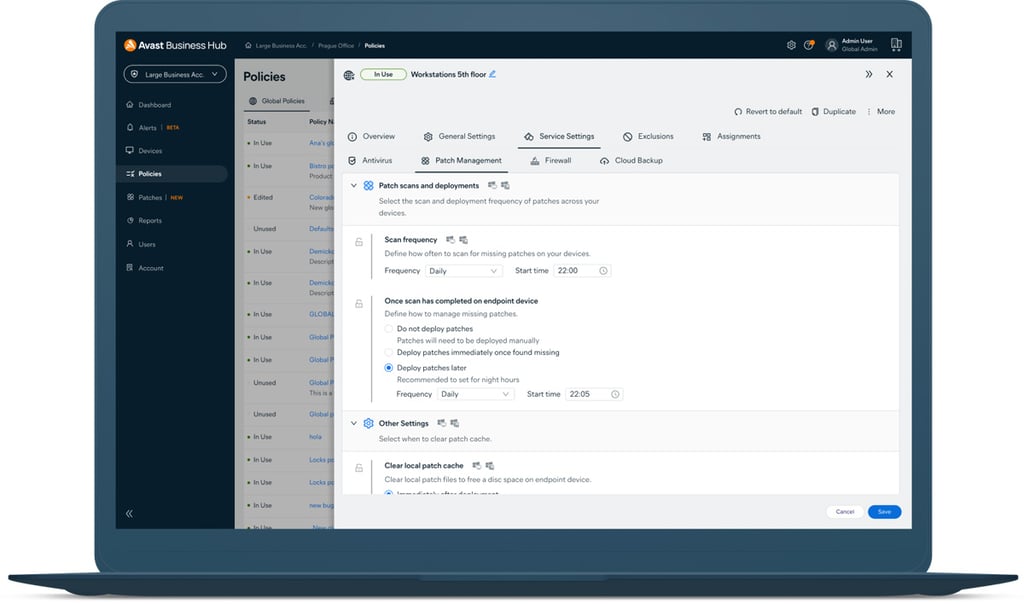Select Deploy patches immediately once found missing
Image resolution: width=1024 pixels, height=604 pixels.
(x=391, y=352)
